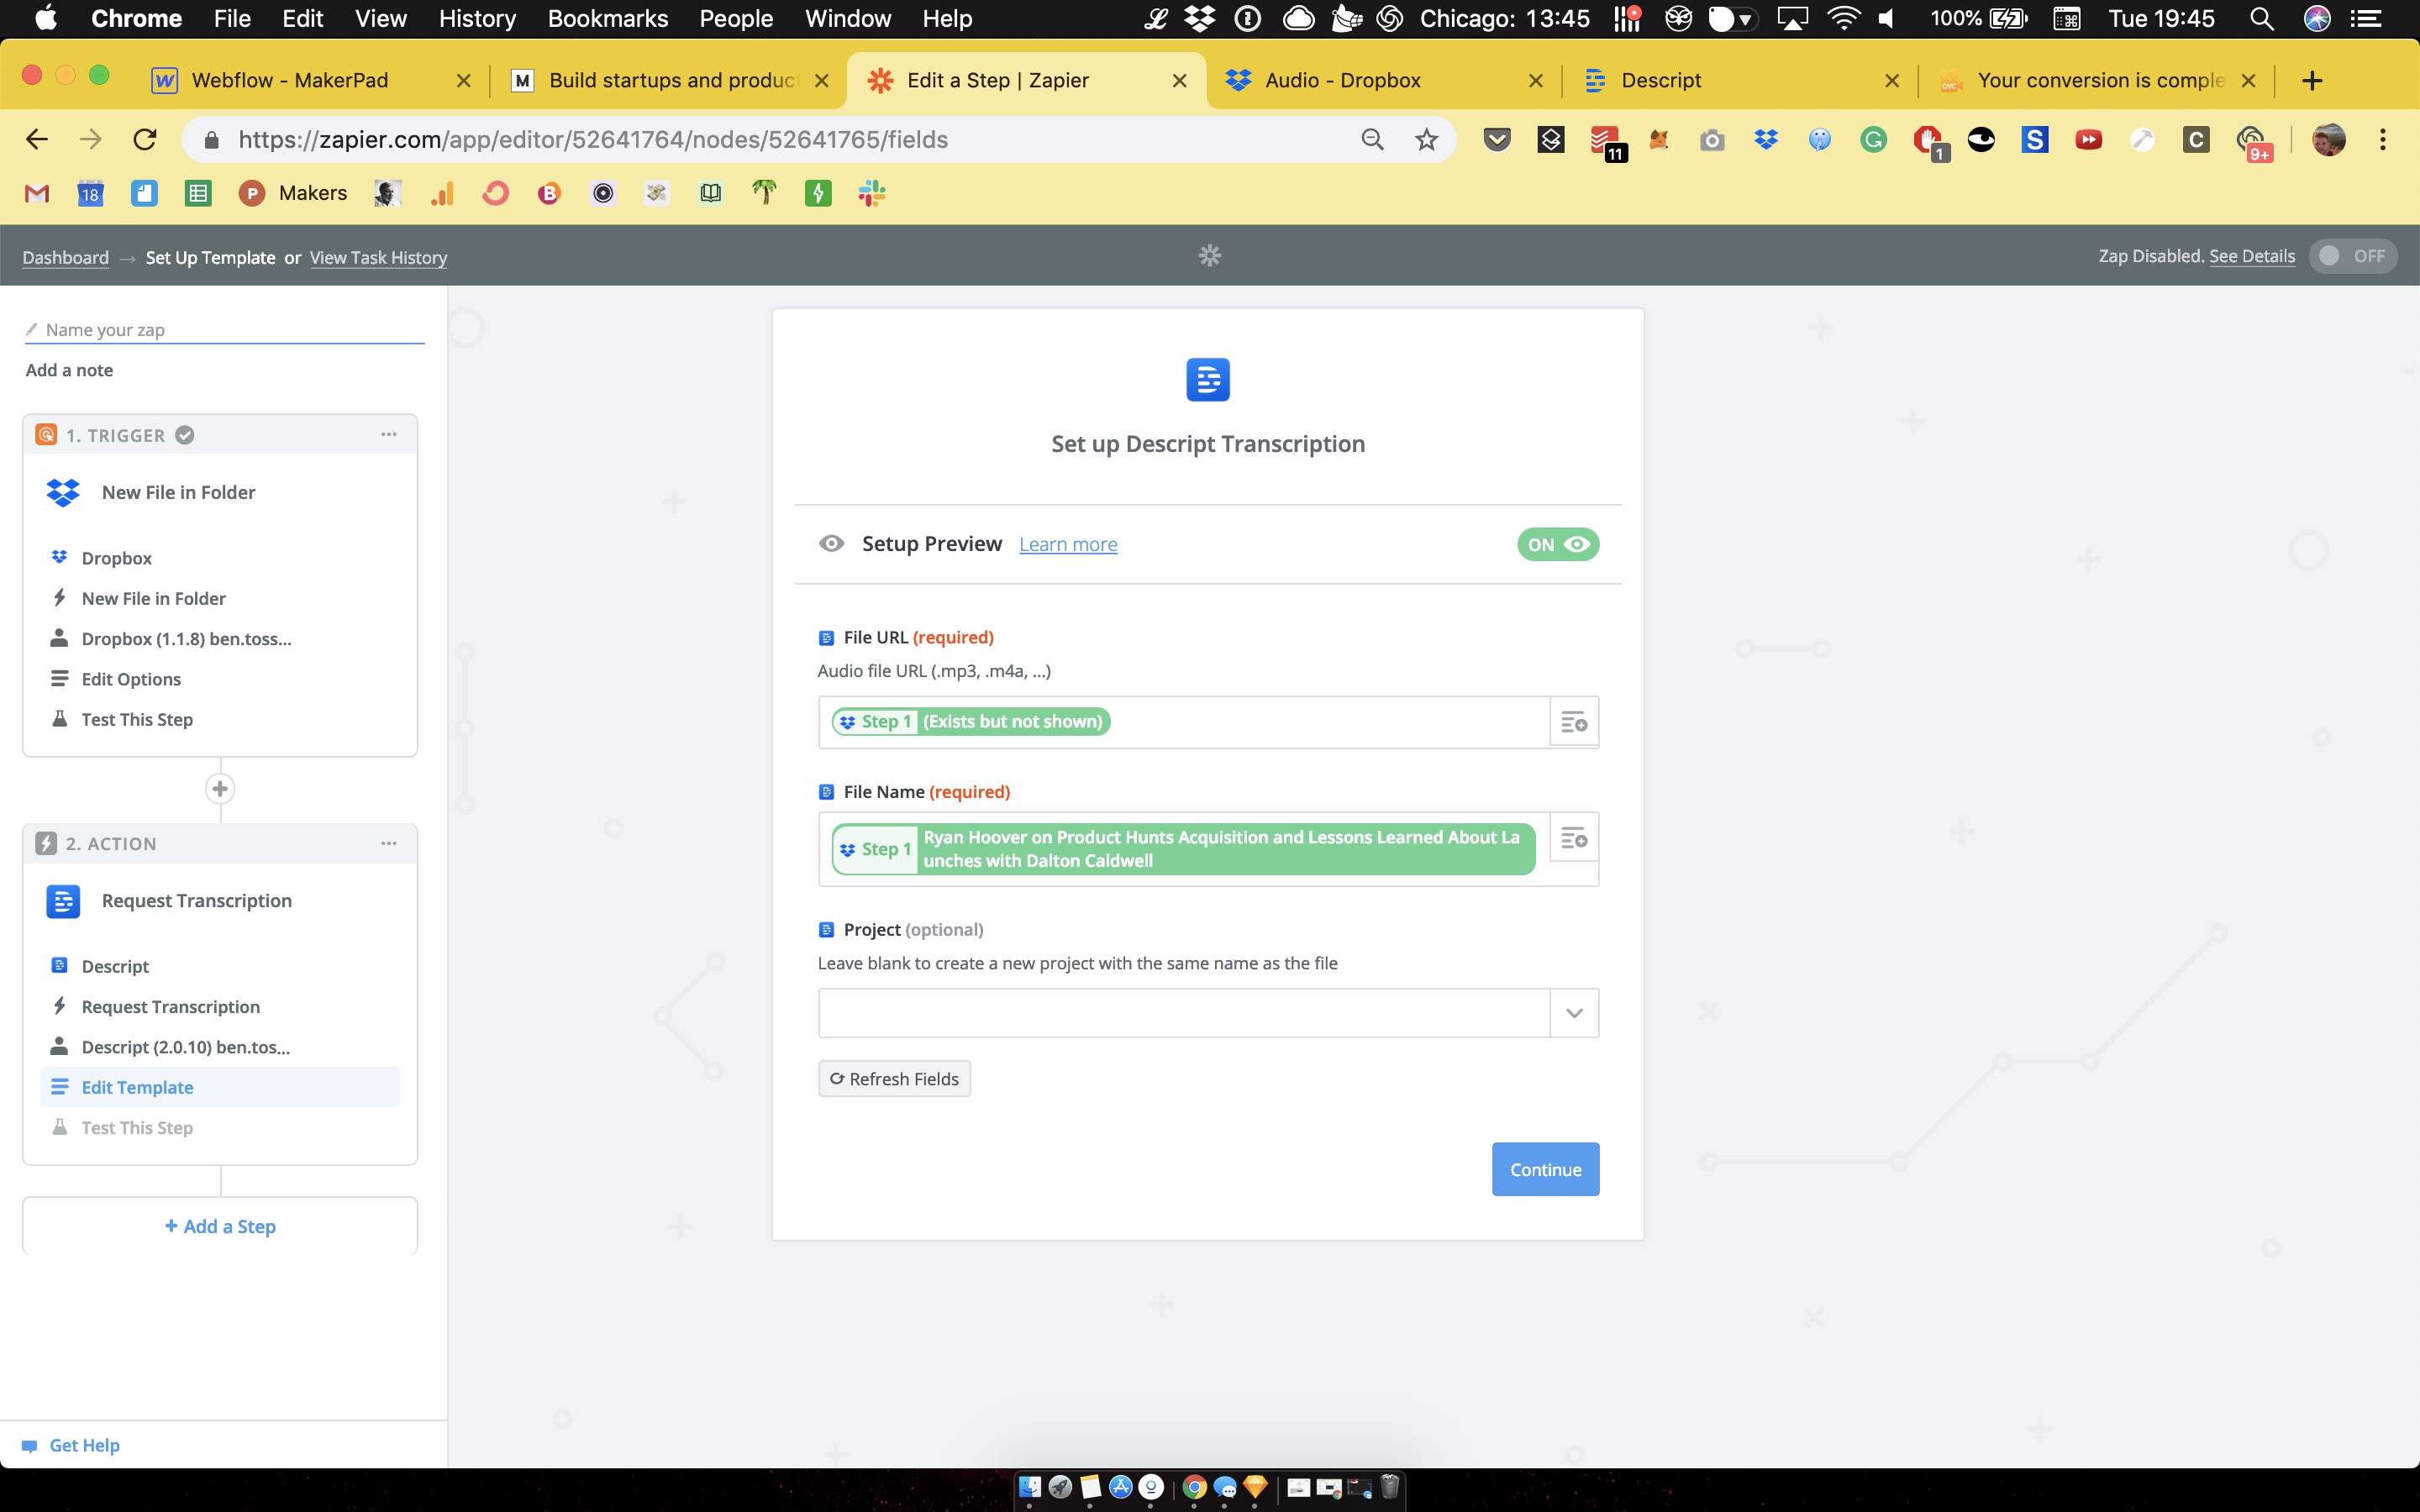Click Add a note text
This screenshot has height=1512, width=2420.
coord(69,370)
